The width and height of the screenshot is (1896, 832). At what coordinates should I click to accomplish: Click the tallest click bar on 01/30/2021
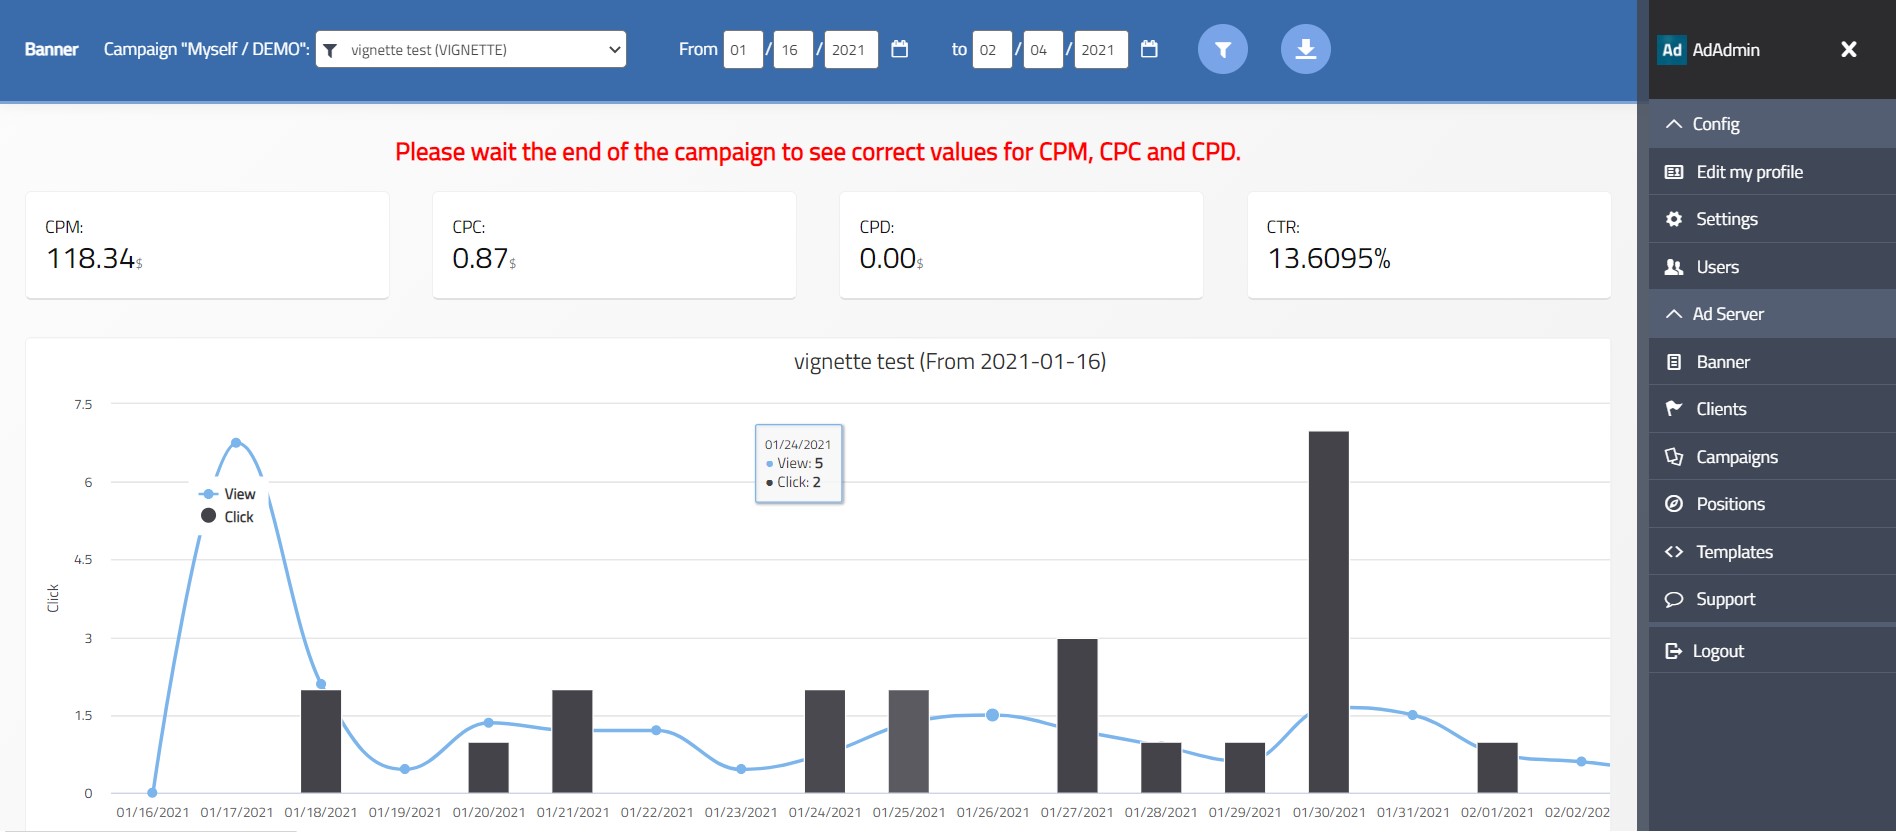1328,612
